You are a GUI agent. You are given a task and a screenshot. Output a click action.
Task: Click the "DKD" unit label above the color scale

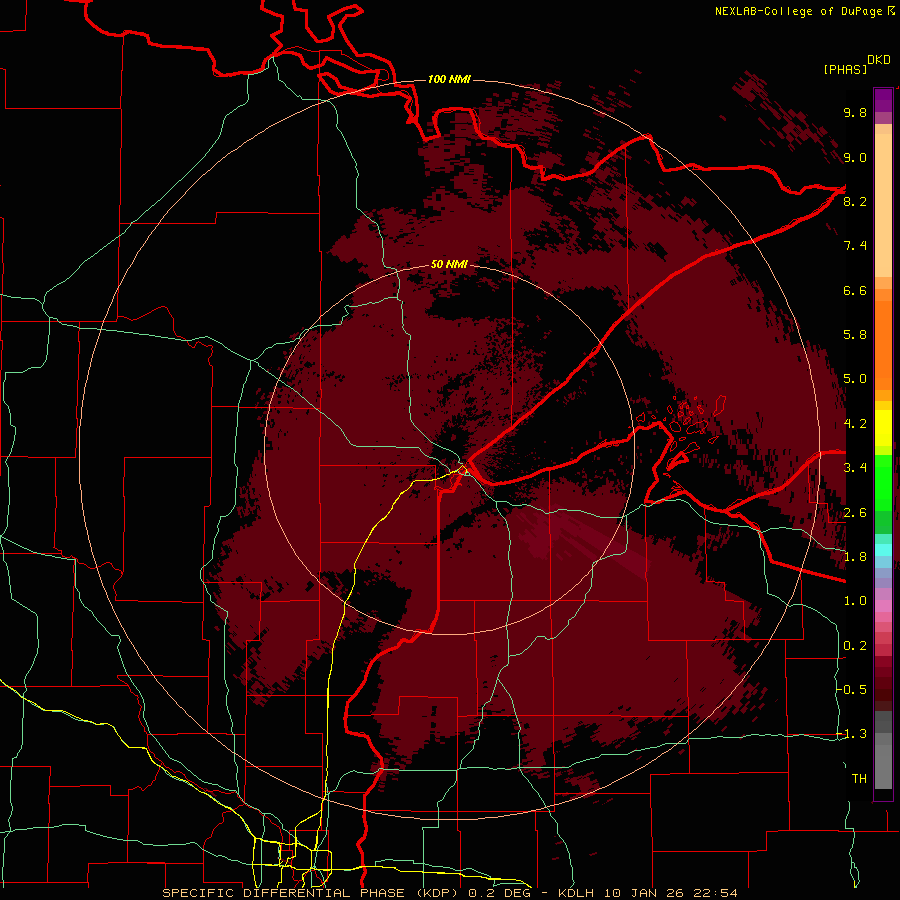click(879, 60)
